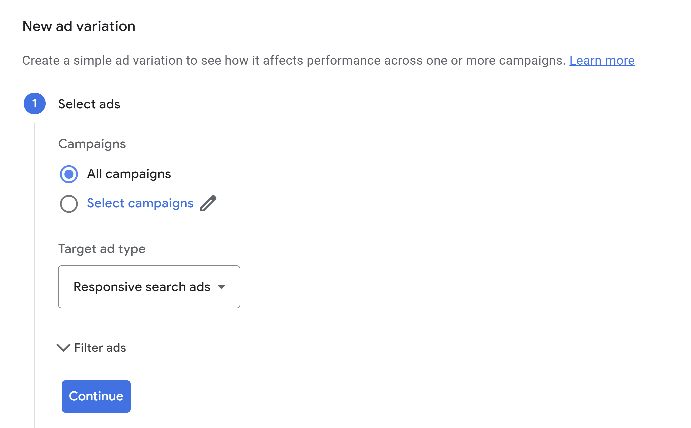Viewport: 691px width, 428px height.
Task: Open the Learn more link
Action: click(x=602, y=61)
